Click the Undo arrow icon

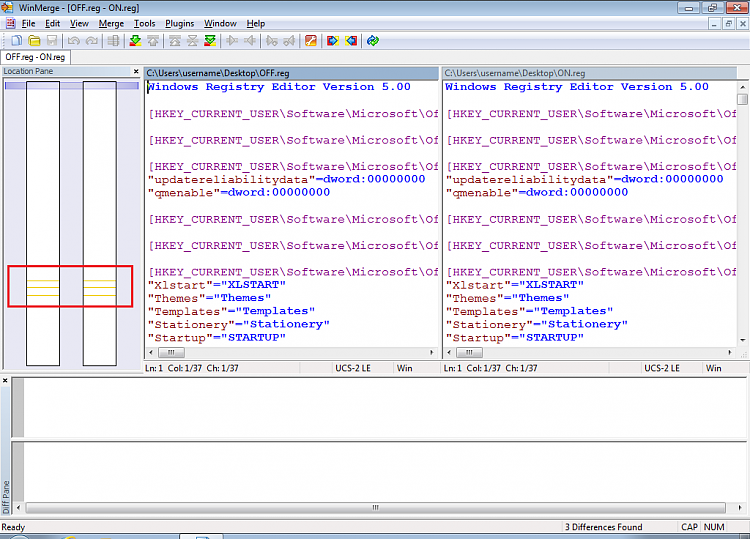73,41
